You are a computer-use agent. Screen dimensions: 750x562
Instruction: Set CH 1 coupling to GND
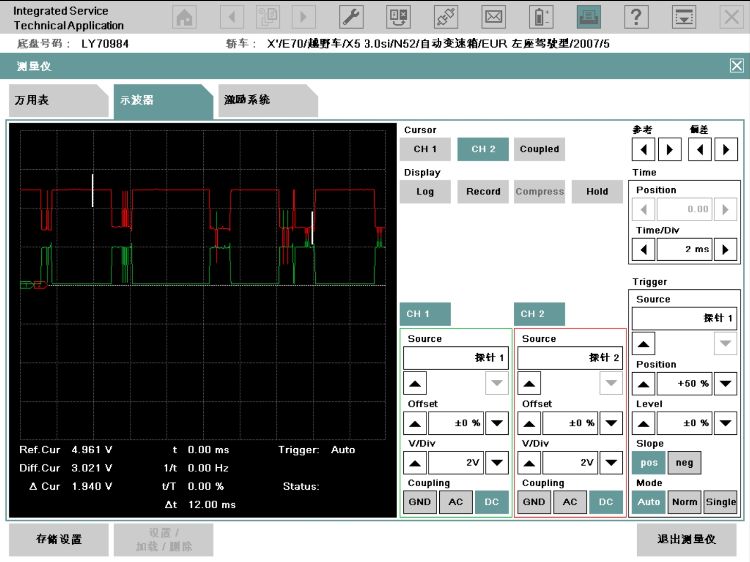pos(420,502)
